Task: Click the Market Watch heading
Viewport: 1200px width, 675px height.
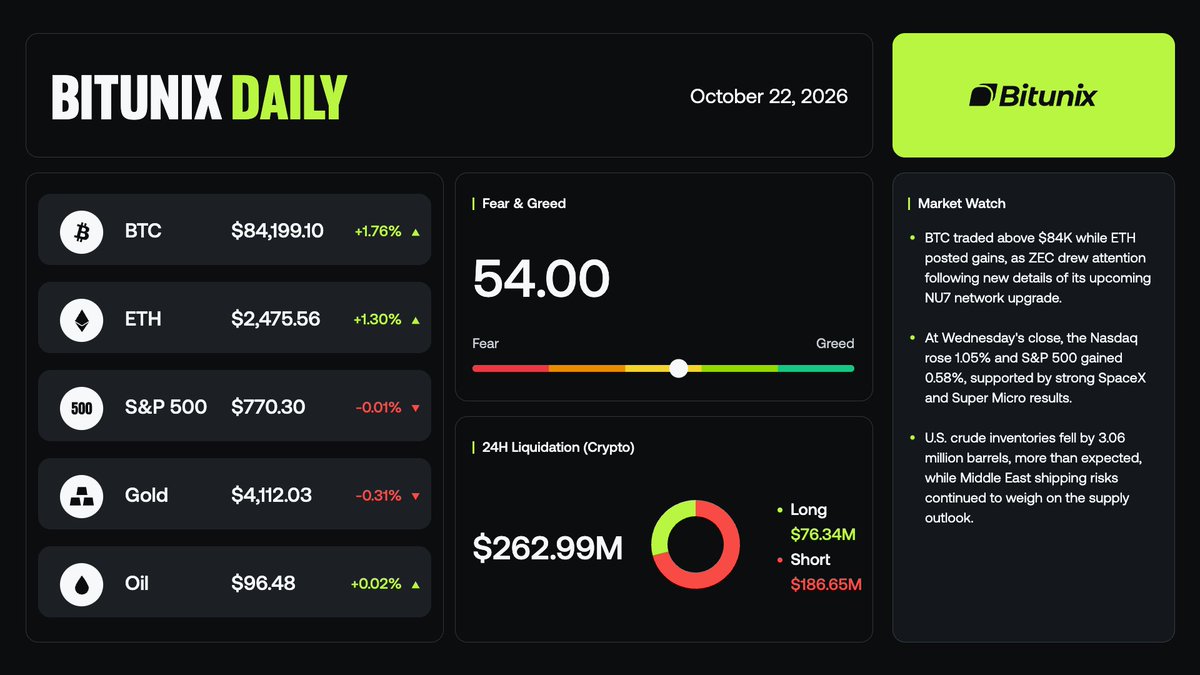Action: (x=961, y=203)
